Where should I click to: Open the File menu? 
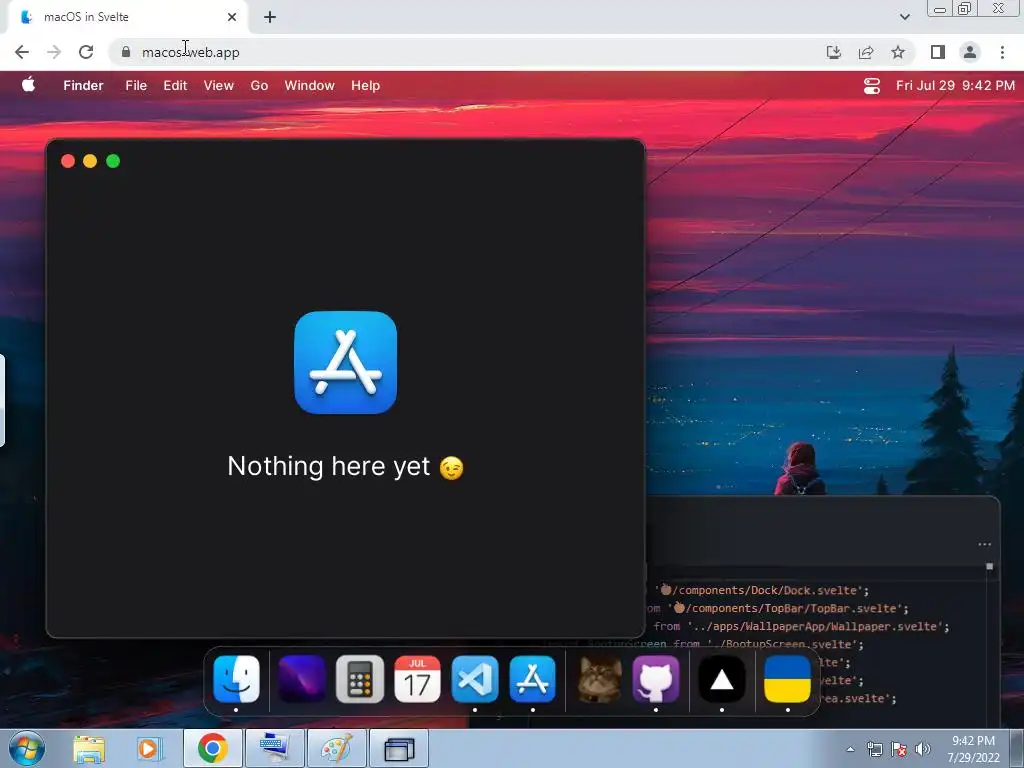point(136,86)
